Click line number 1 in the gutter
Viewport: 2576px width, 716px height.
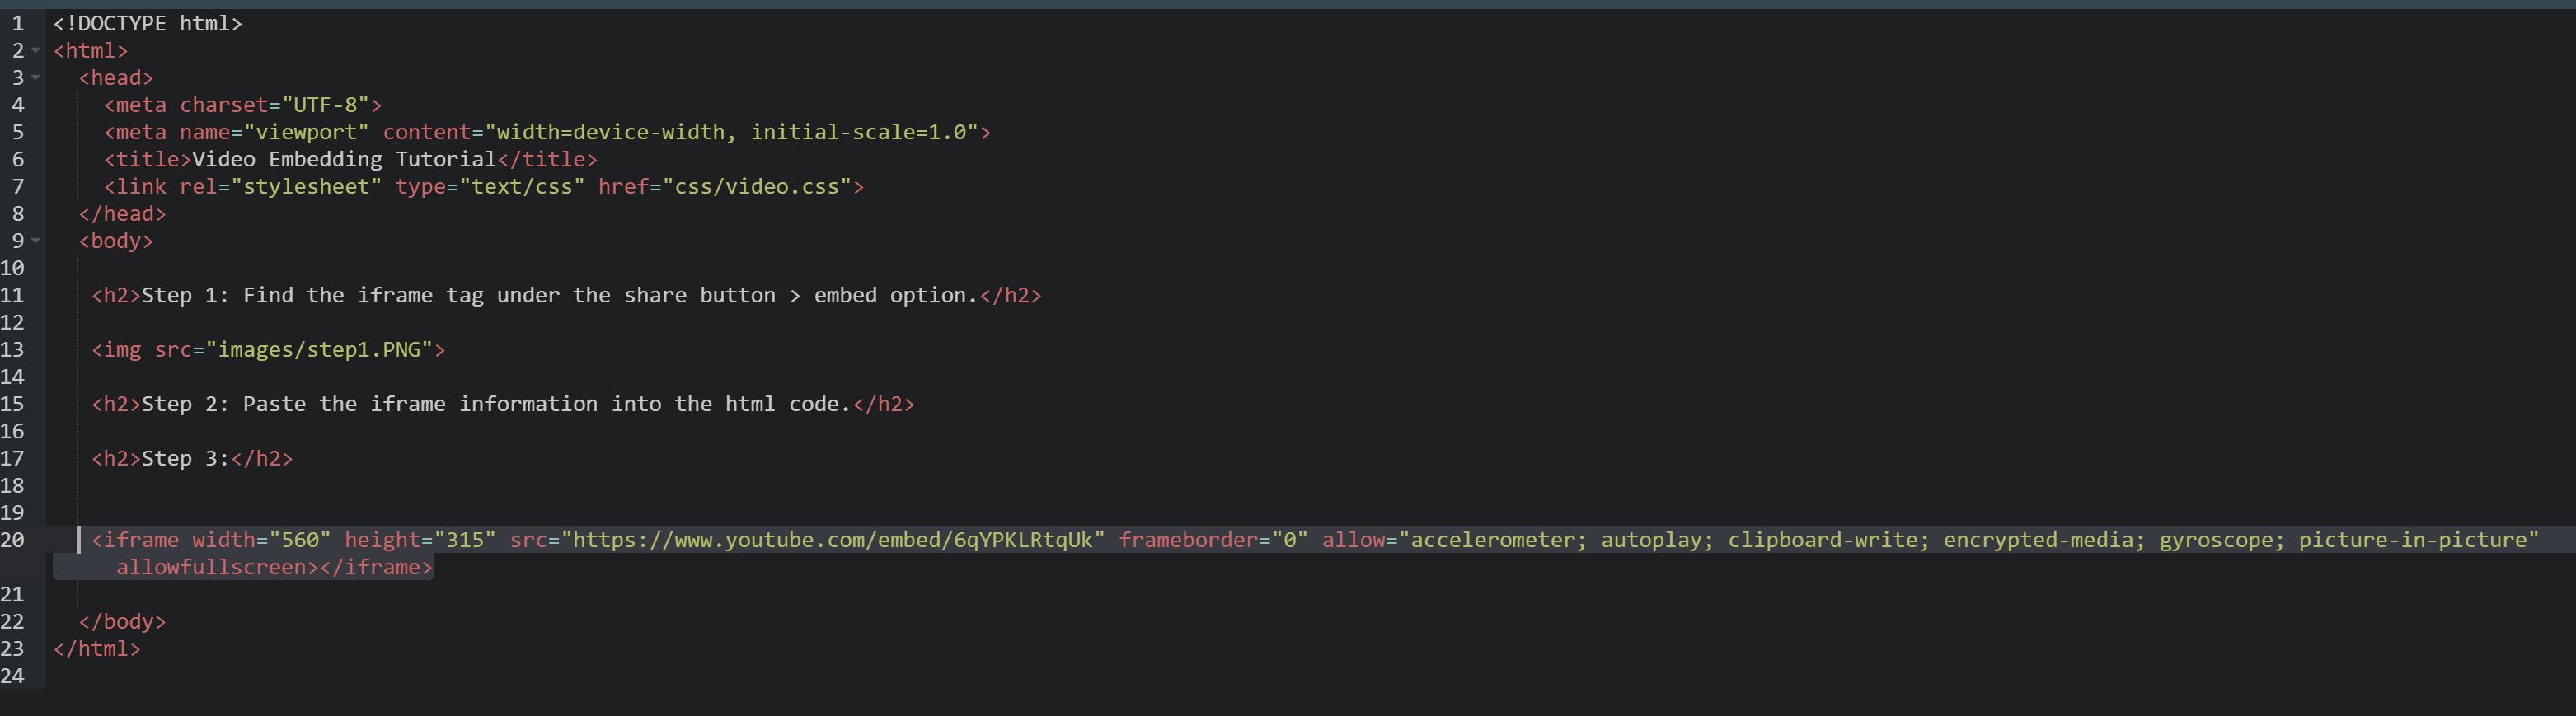click(x=18, y=23)
